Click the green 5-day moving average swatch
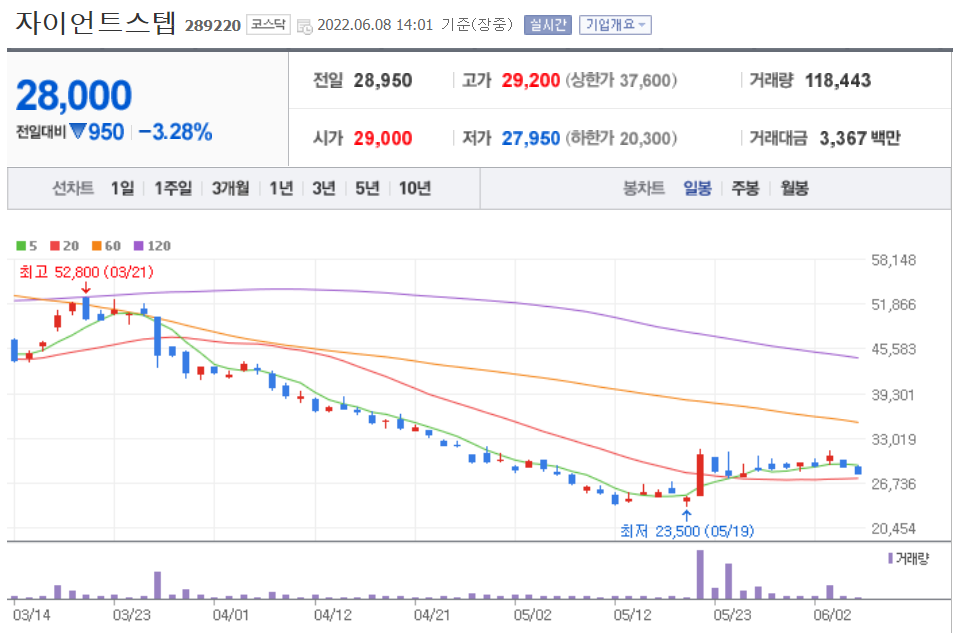953x633 pixels. (x=21, y=246)
